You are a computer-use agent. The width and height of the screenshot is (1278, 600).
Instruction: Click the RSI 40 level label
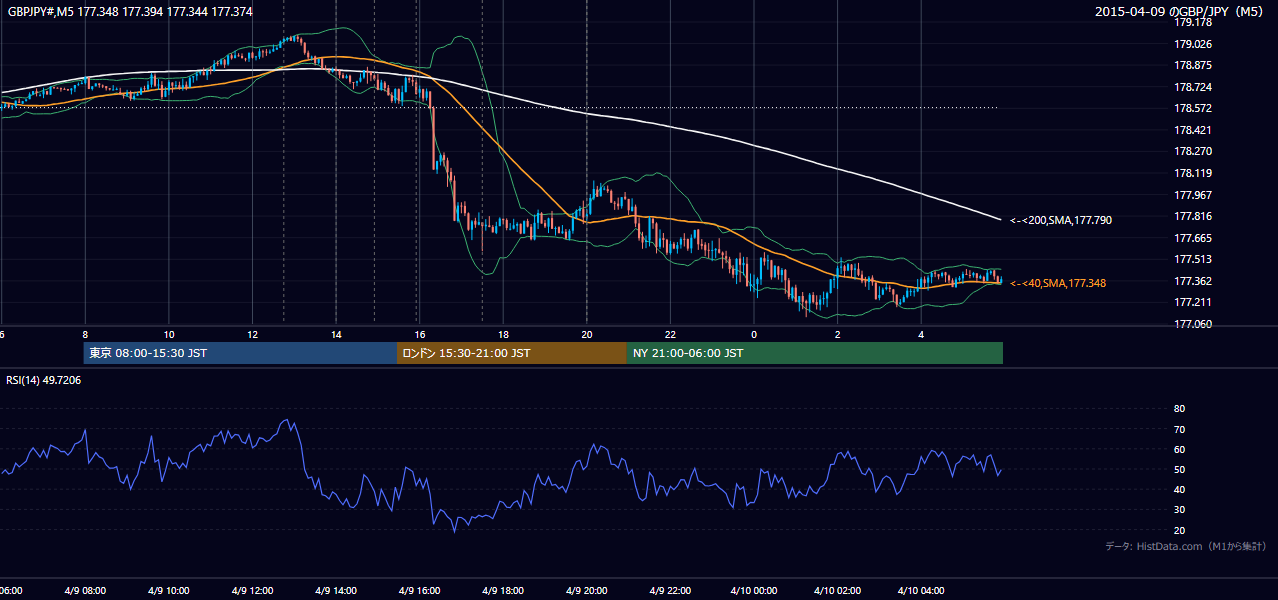click(1179, 489)
